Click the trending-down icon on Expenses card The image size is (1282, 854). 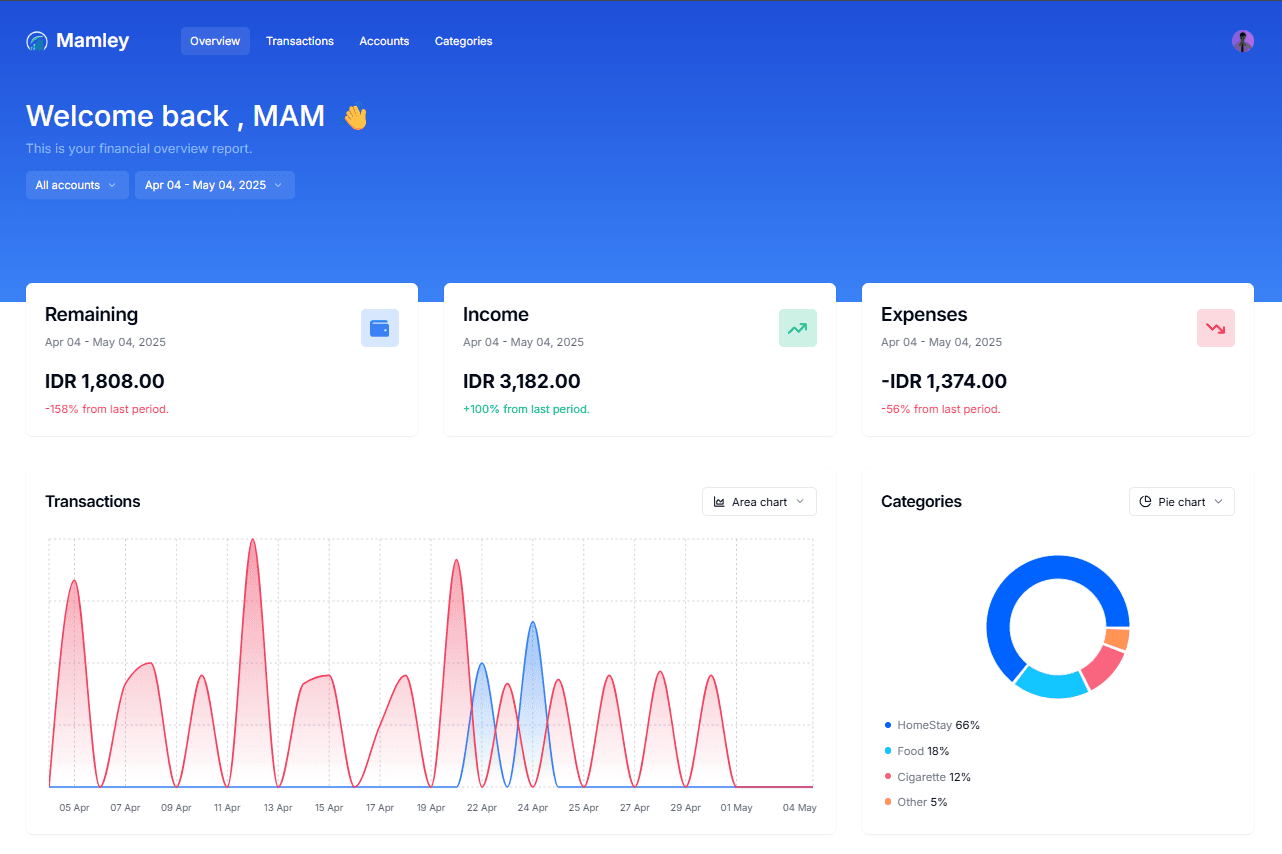(1215, 328)
